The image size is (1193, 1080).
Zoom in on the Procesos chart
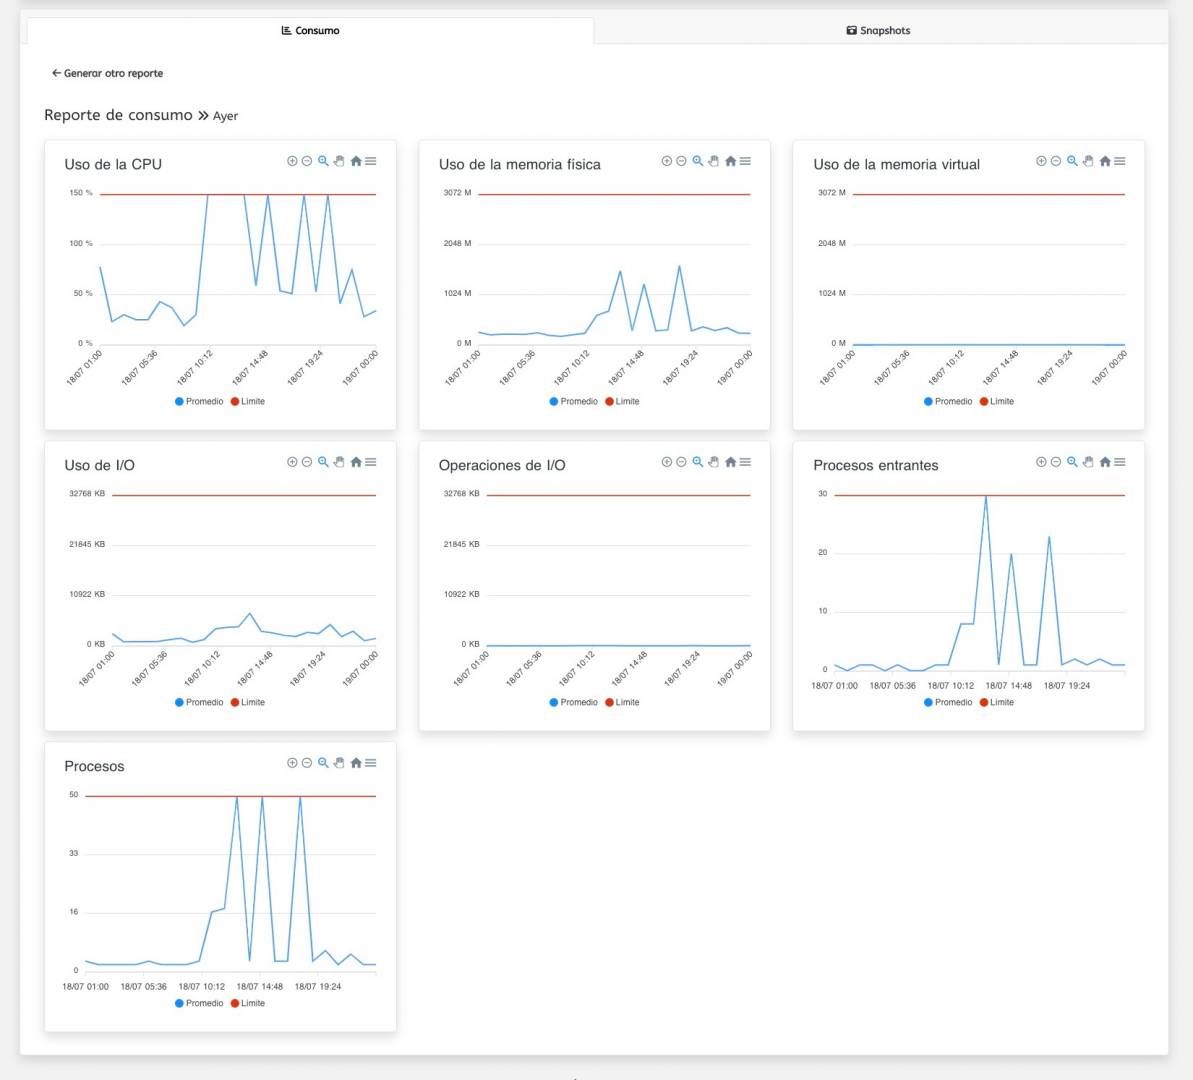coord(292,763)
